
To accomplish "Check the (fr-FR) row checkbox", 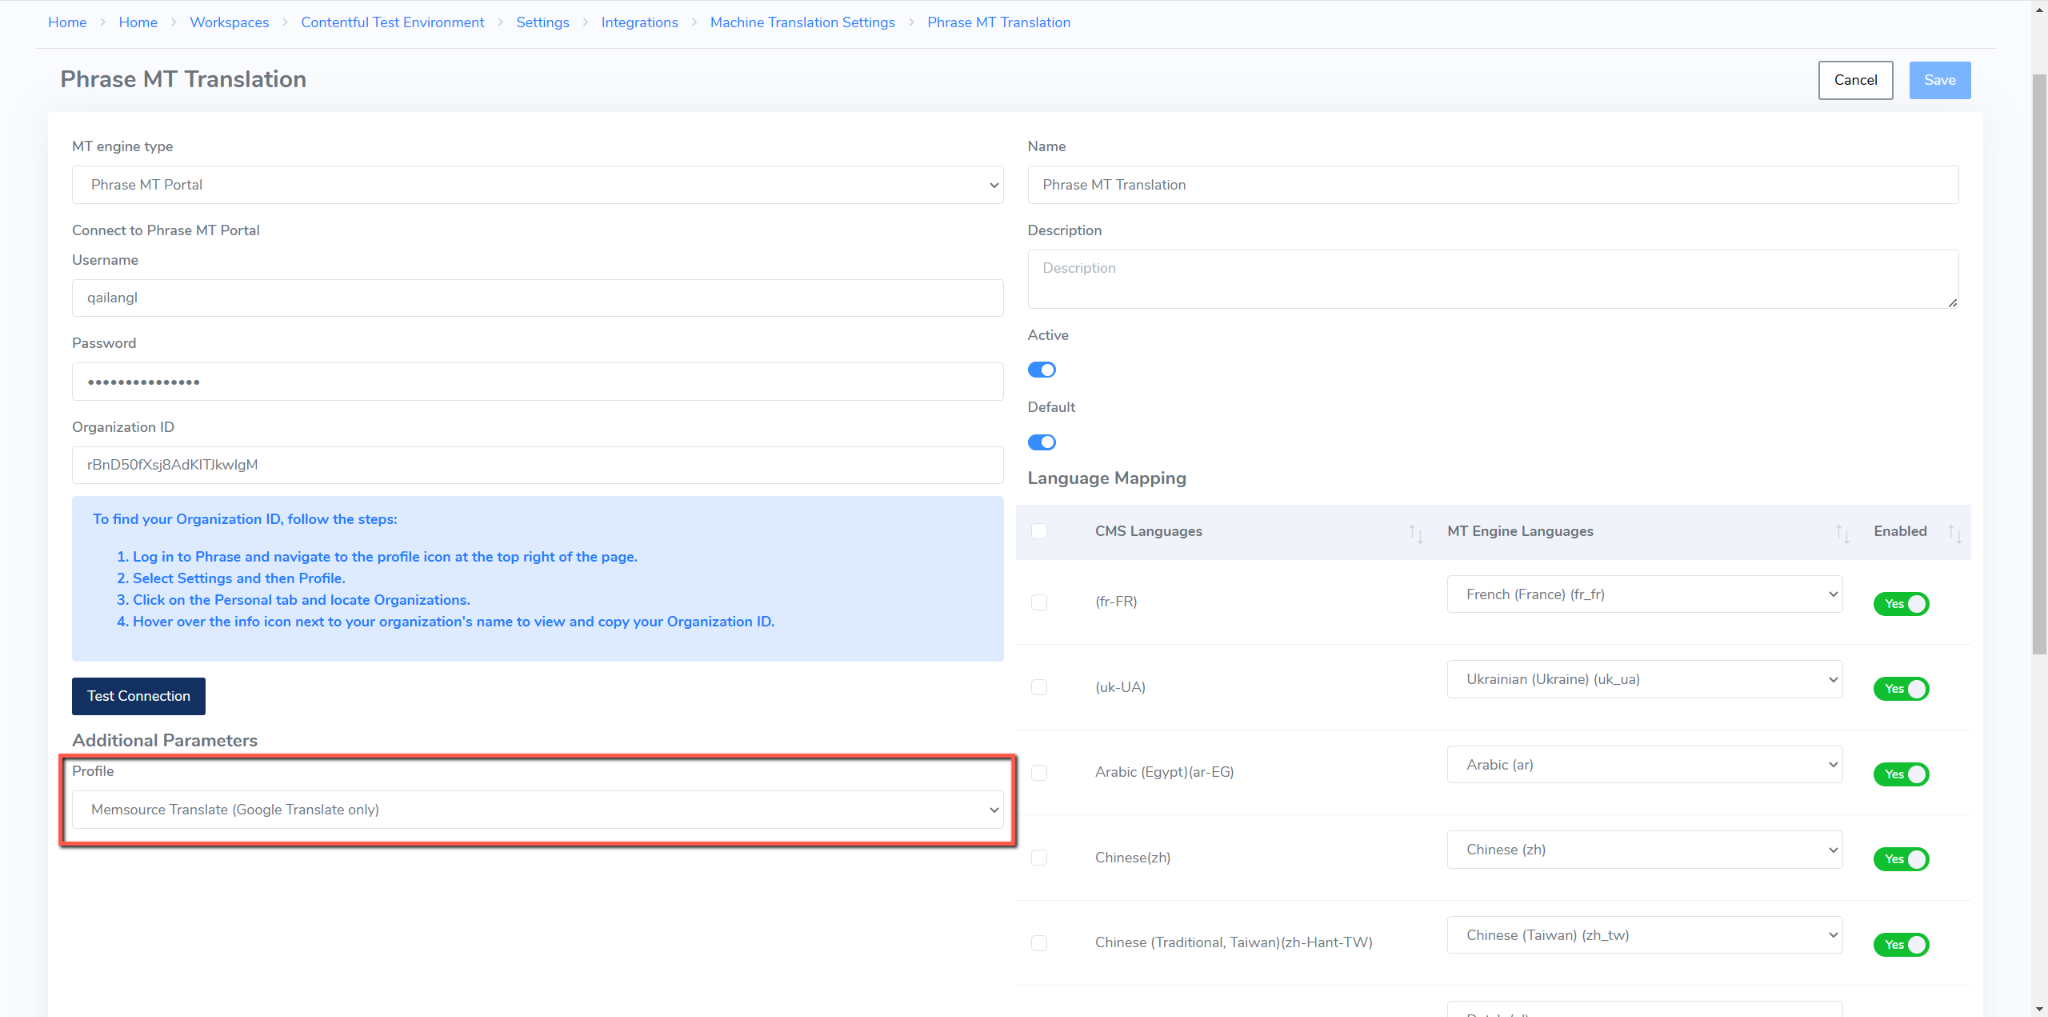I will point(1039,602).
